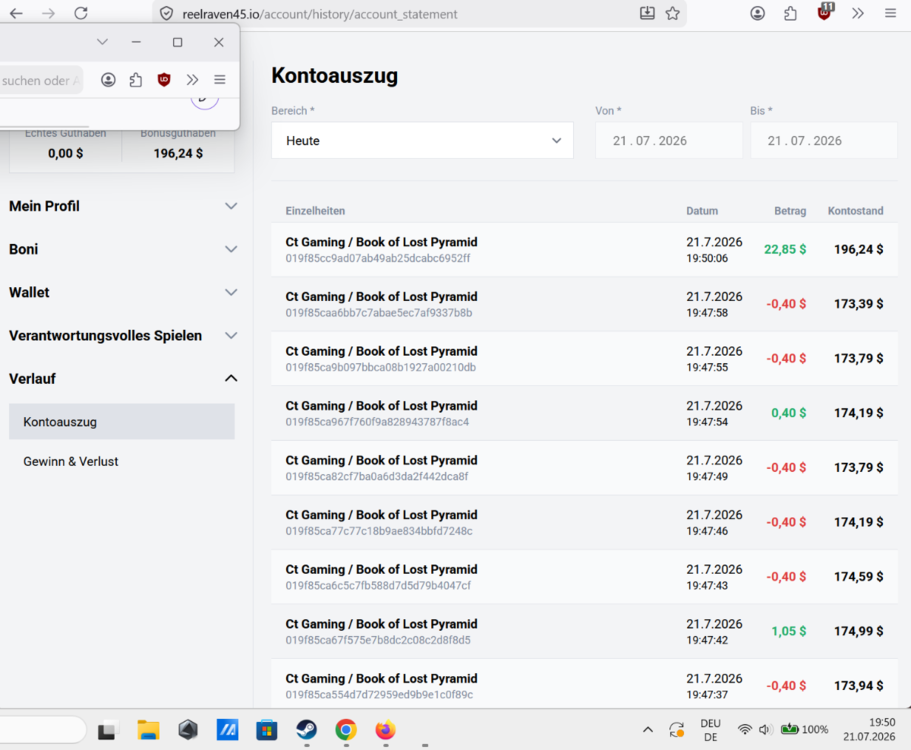911x750 pixels.
Task: Click transaction ID 019f85ca967f760f9a828943787f8ac4
Action: click(x=377, y=422)
